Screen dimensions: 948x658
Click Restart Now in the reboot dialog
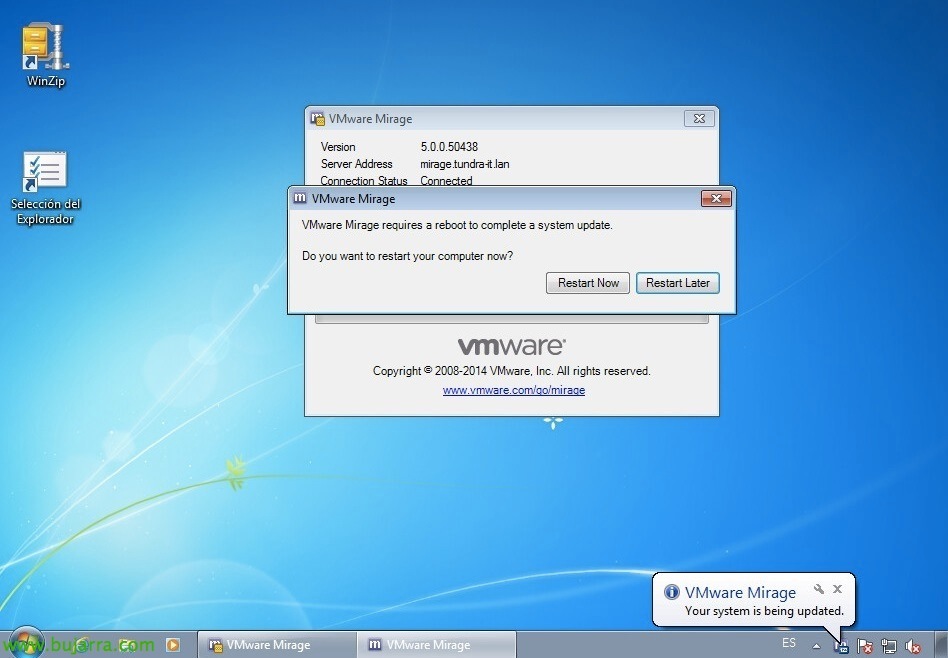pos(588,283)
